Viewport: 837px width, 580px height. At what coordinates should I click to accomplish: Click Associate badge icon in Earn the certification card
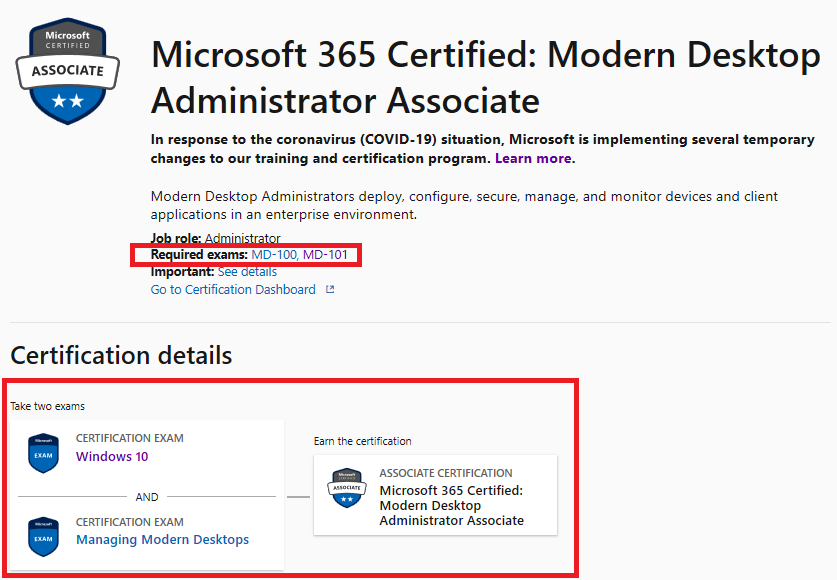346,488
